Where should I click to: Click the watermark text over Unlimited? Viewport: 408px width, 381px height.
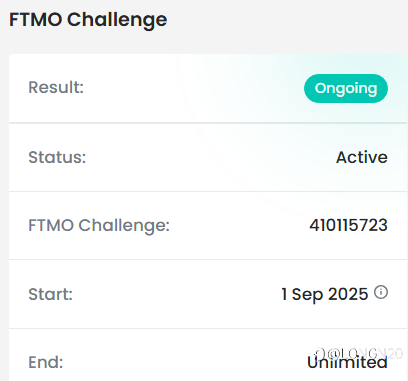click(x=359, y=353)
